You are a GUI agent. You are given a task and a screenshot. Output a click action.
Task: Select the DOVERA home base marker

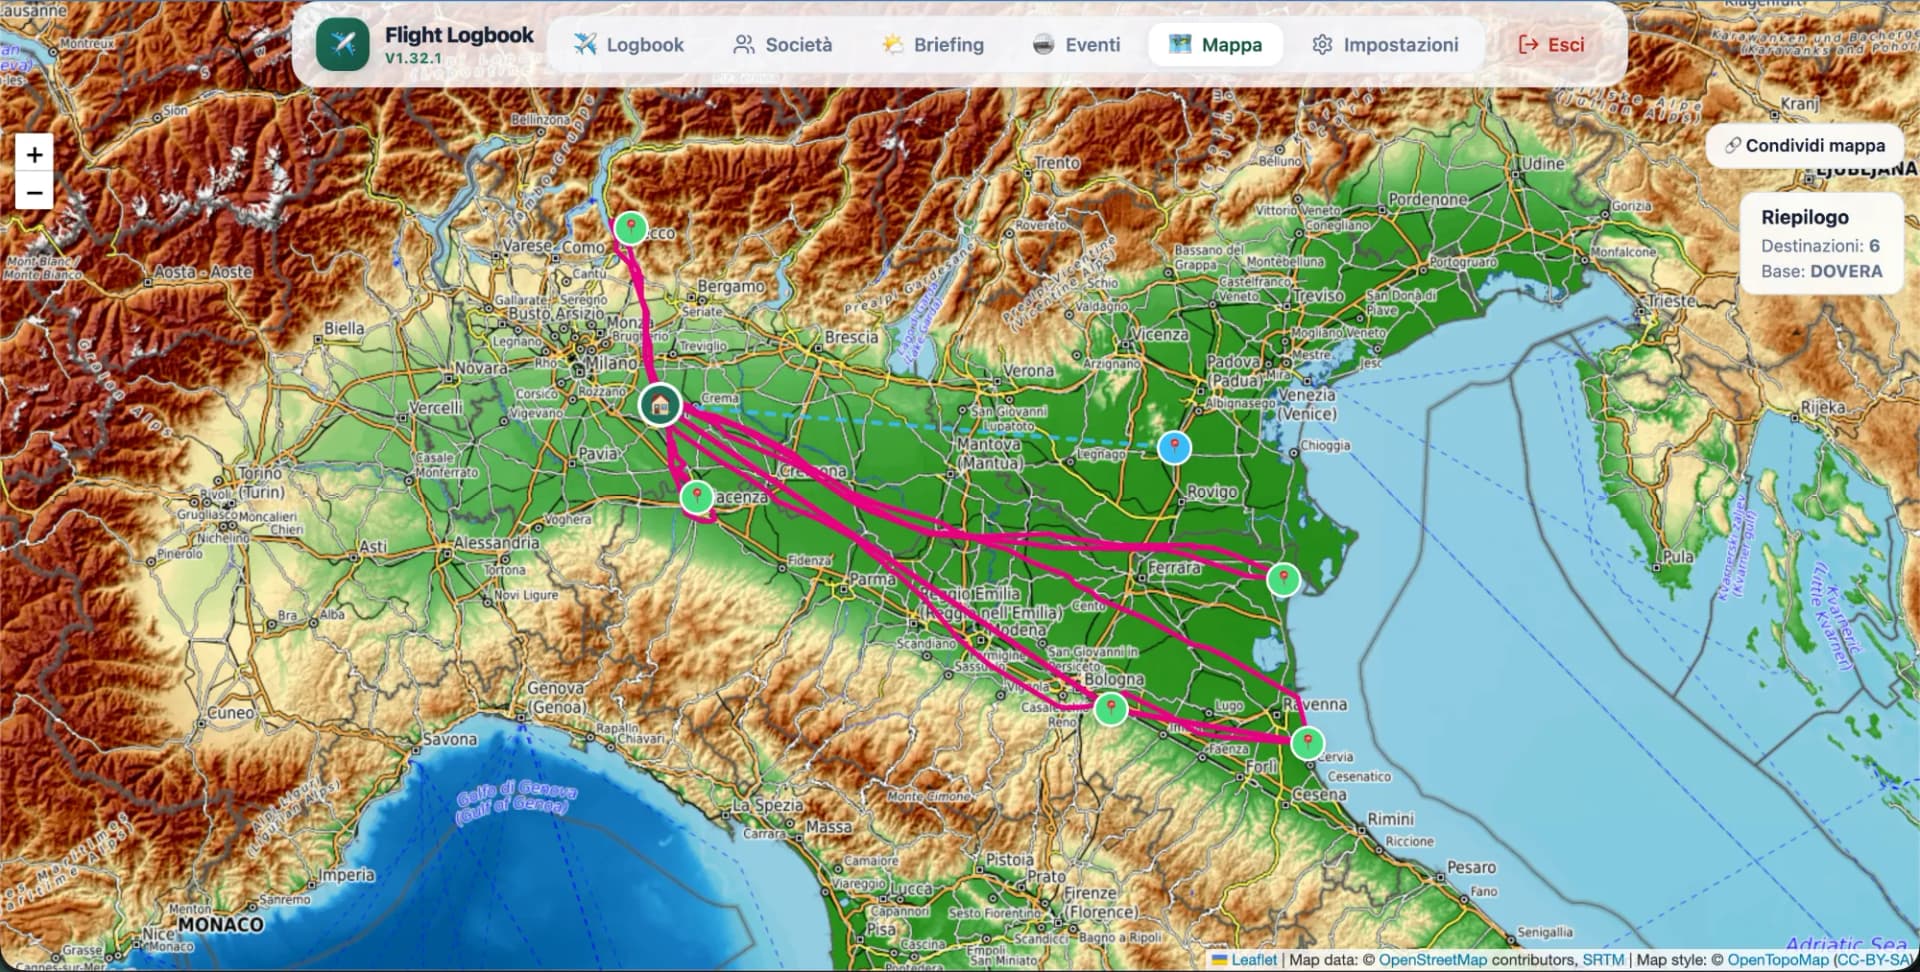click(x=660, y=404)
